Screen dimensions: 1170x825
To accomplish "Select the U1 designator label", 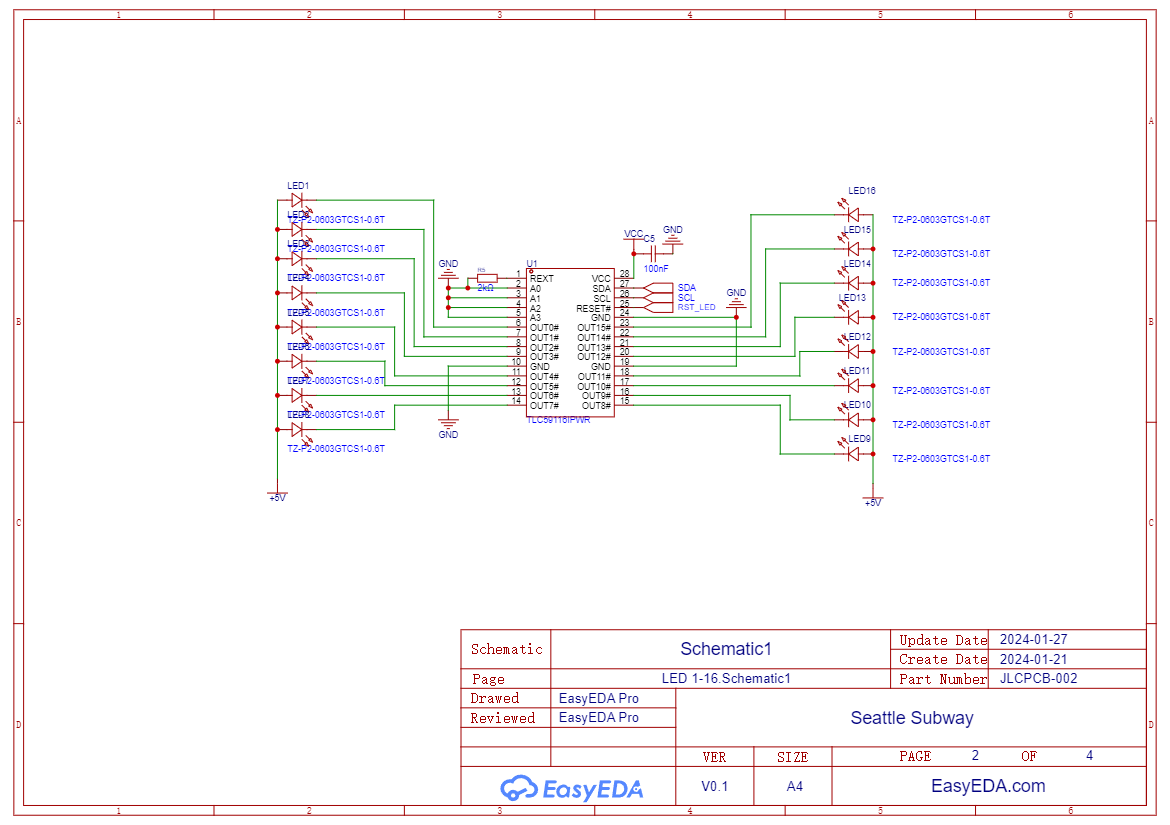I will [531, 263].
